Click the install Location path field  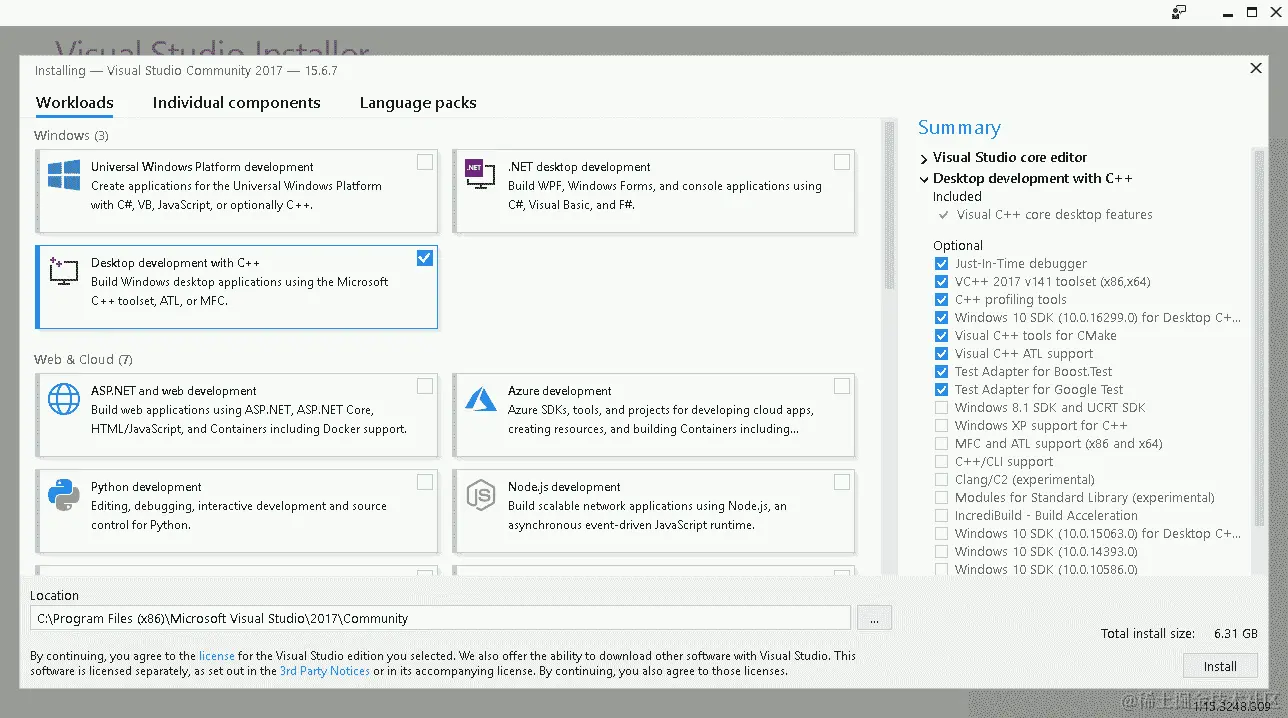tap(440, 619)
